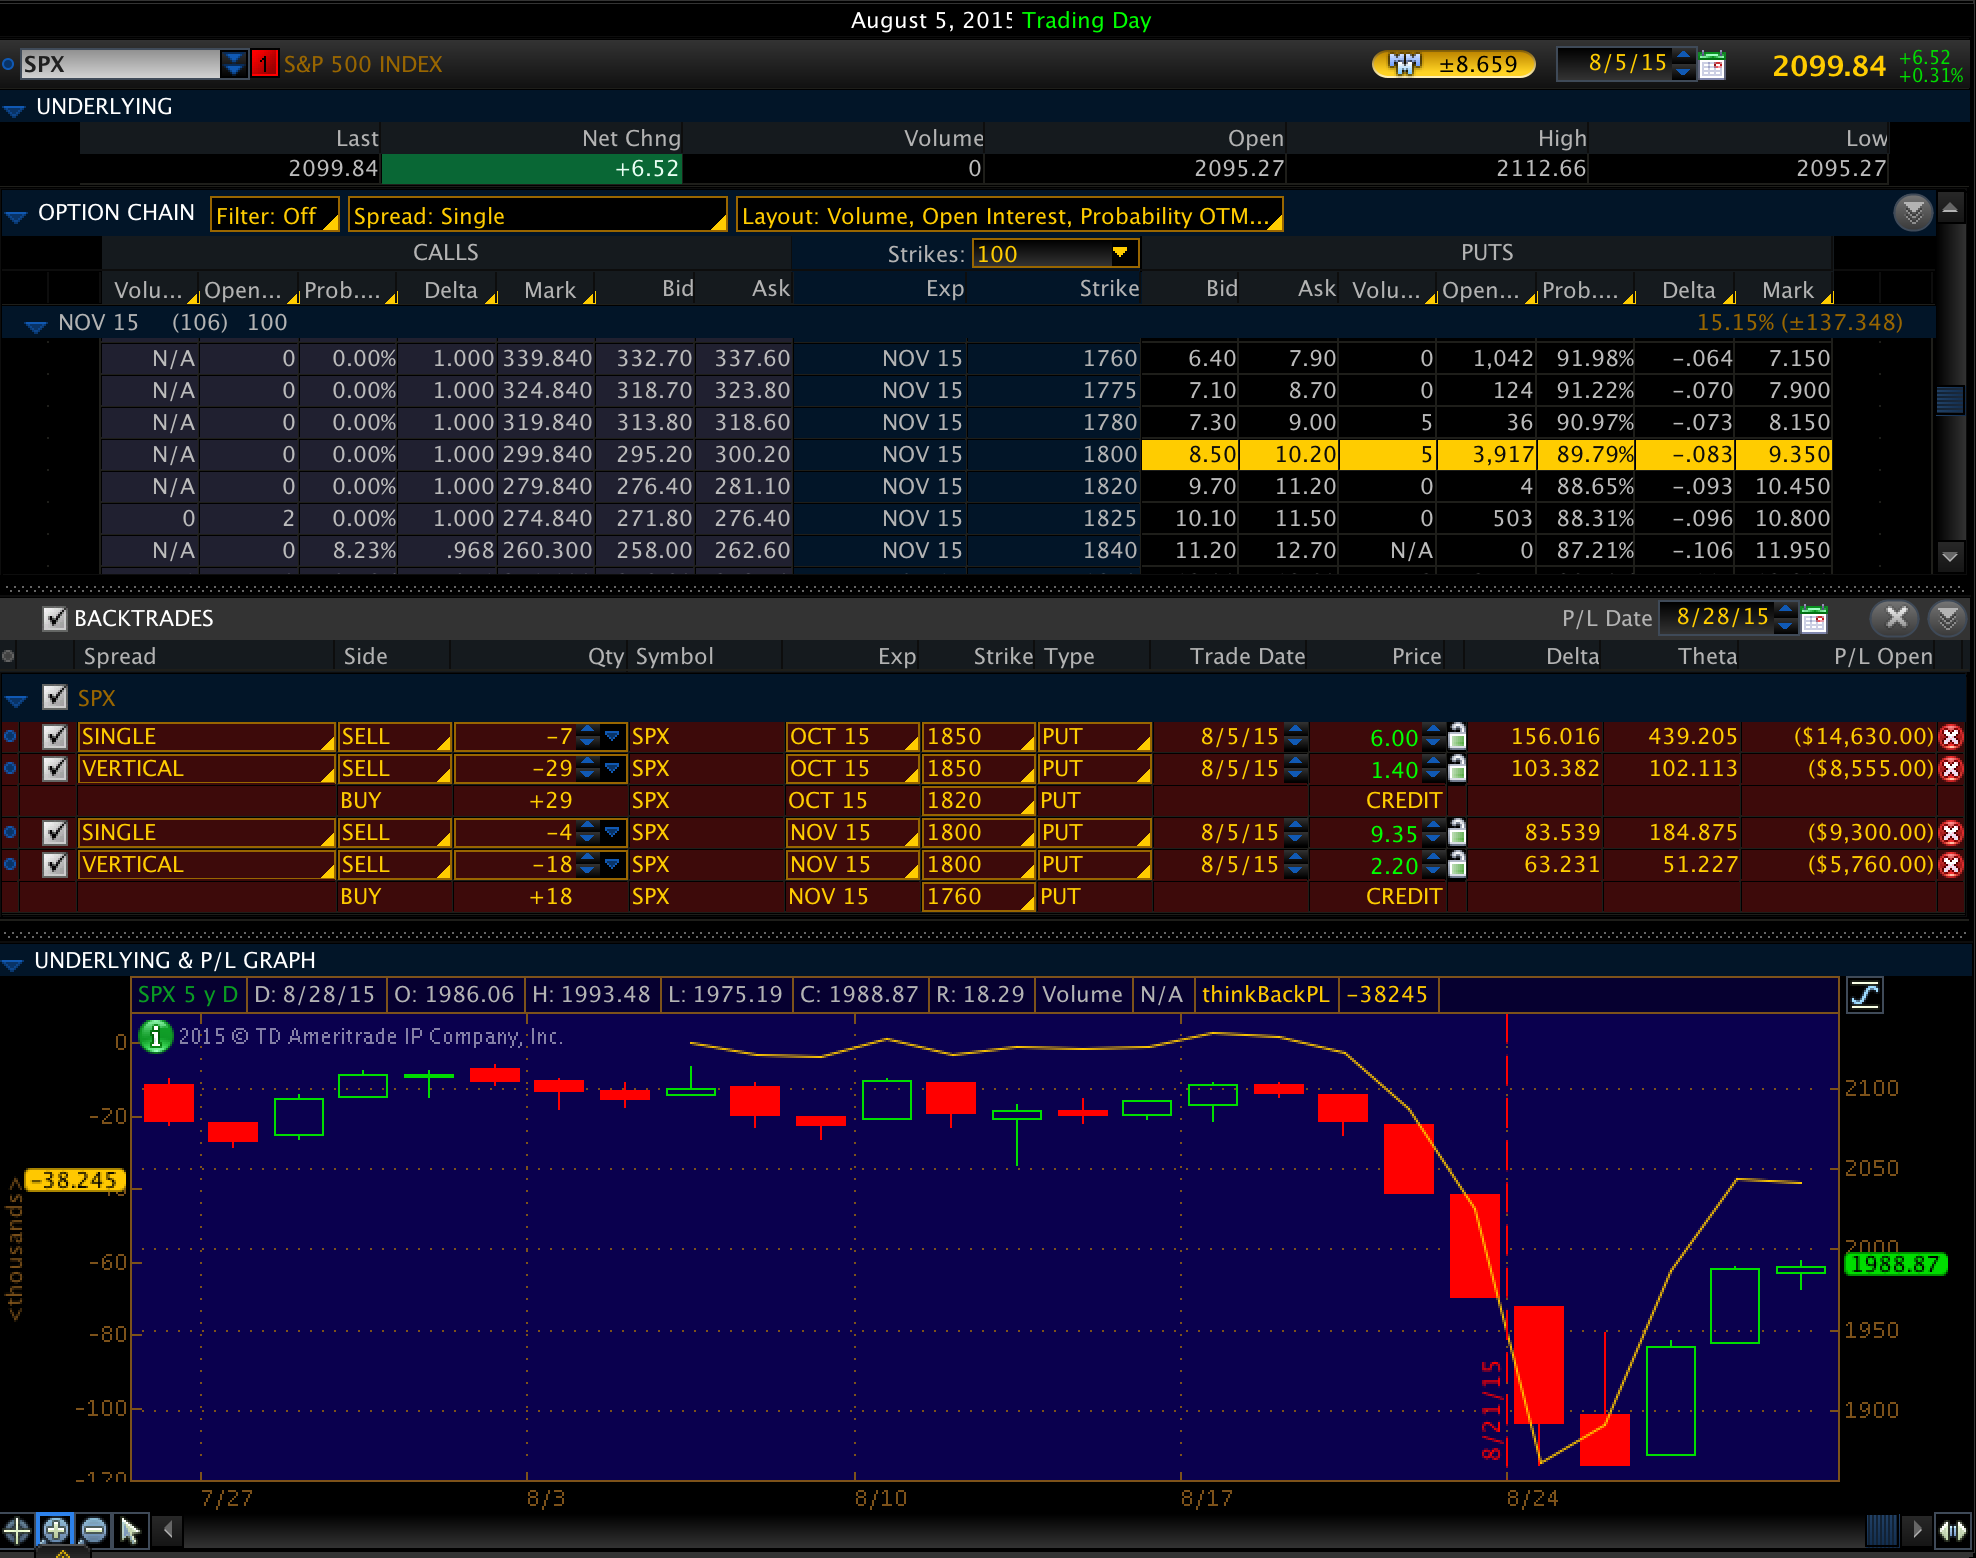Open the P/L Date calendar icon
This screenshot has height=1558, width=1976.
[x=1814, y=618]
